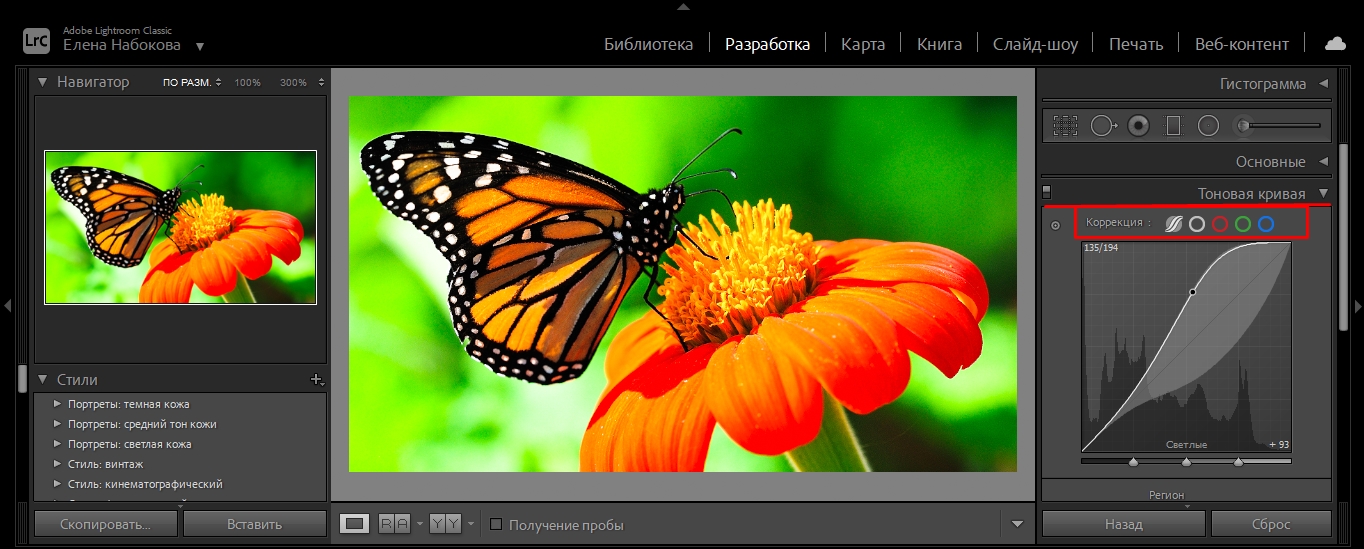Select the green channel curve
The height and width of the screenshot is (549, 1364).
(x=1243, y=224)
